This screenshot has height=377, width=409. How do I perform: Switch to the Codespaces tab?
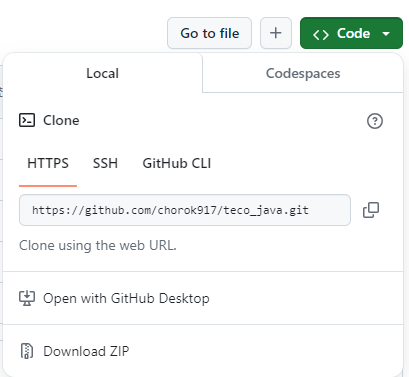pos(303,73)
